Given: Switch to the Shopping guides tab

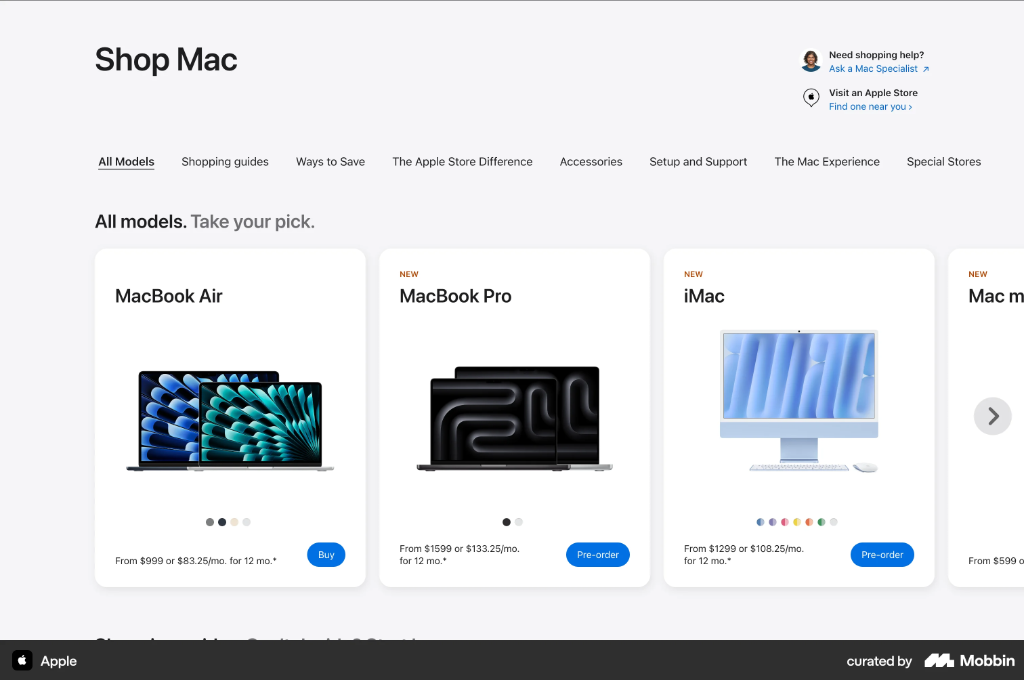Looking at the screenshot, I should click(x=225, y=161).
